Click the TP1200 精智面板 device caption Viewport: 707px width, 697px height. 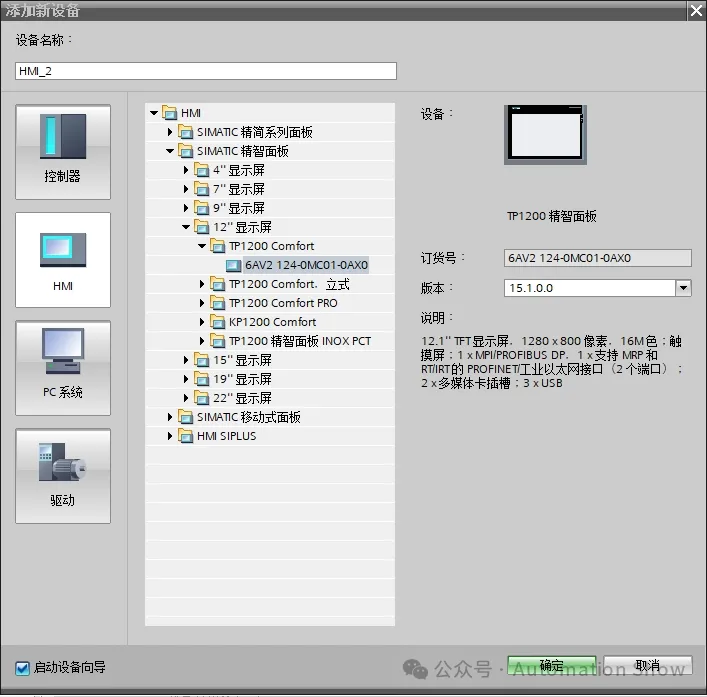point(552,216)
